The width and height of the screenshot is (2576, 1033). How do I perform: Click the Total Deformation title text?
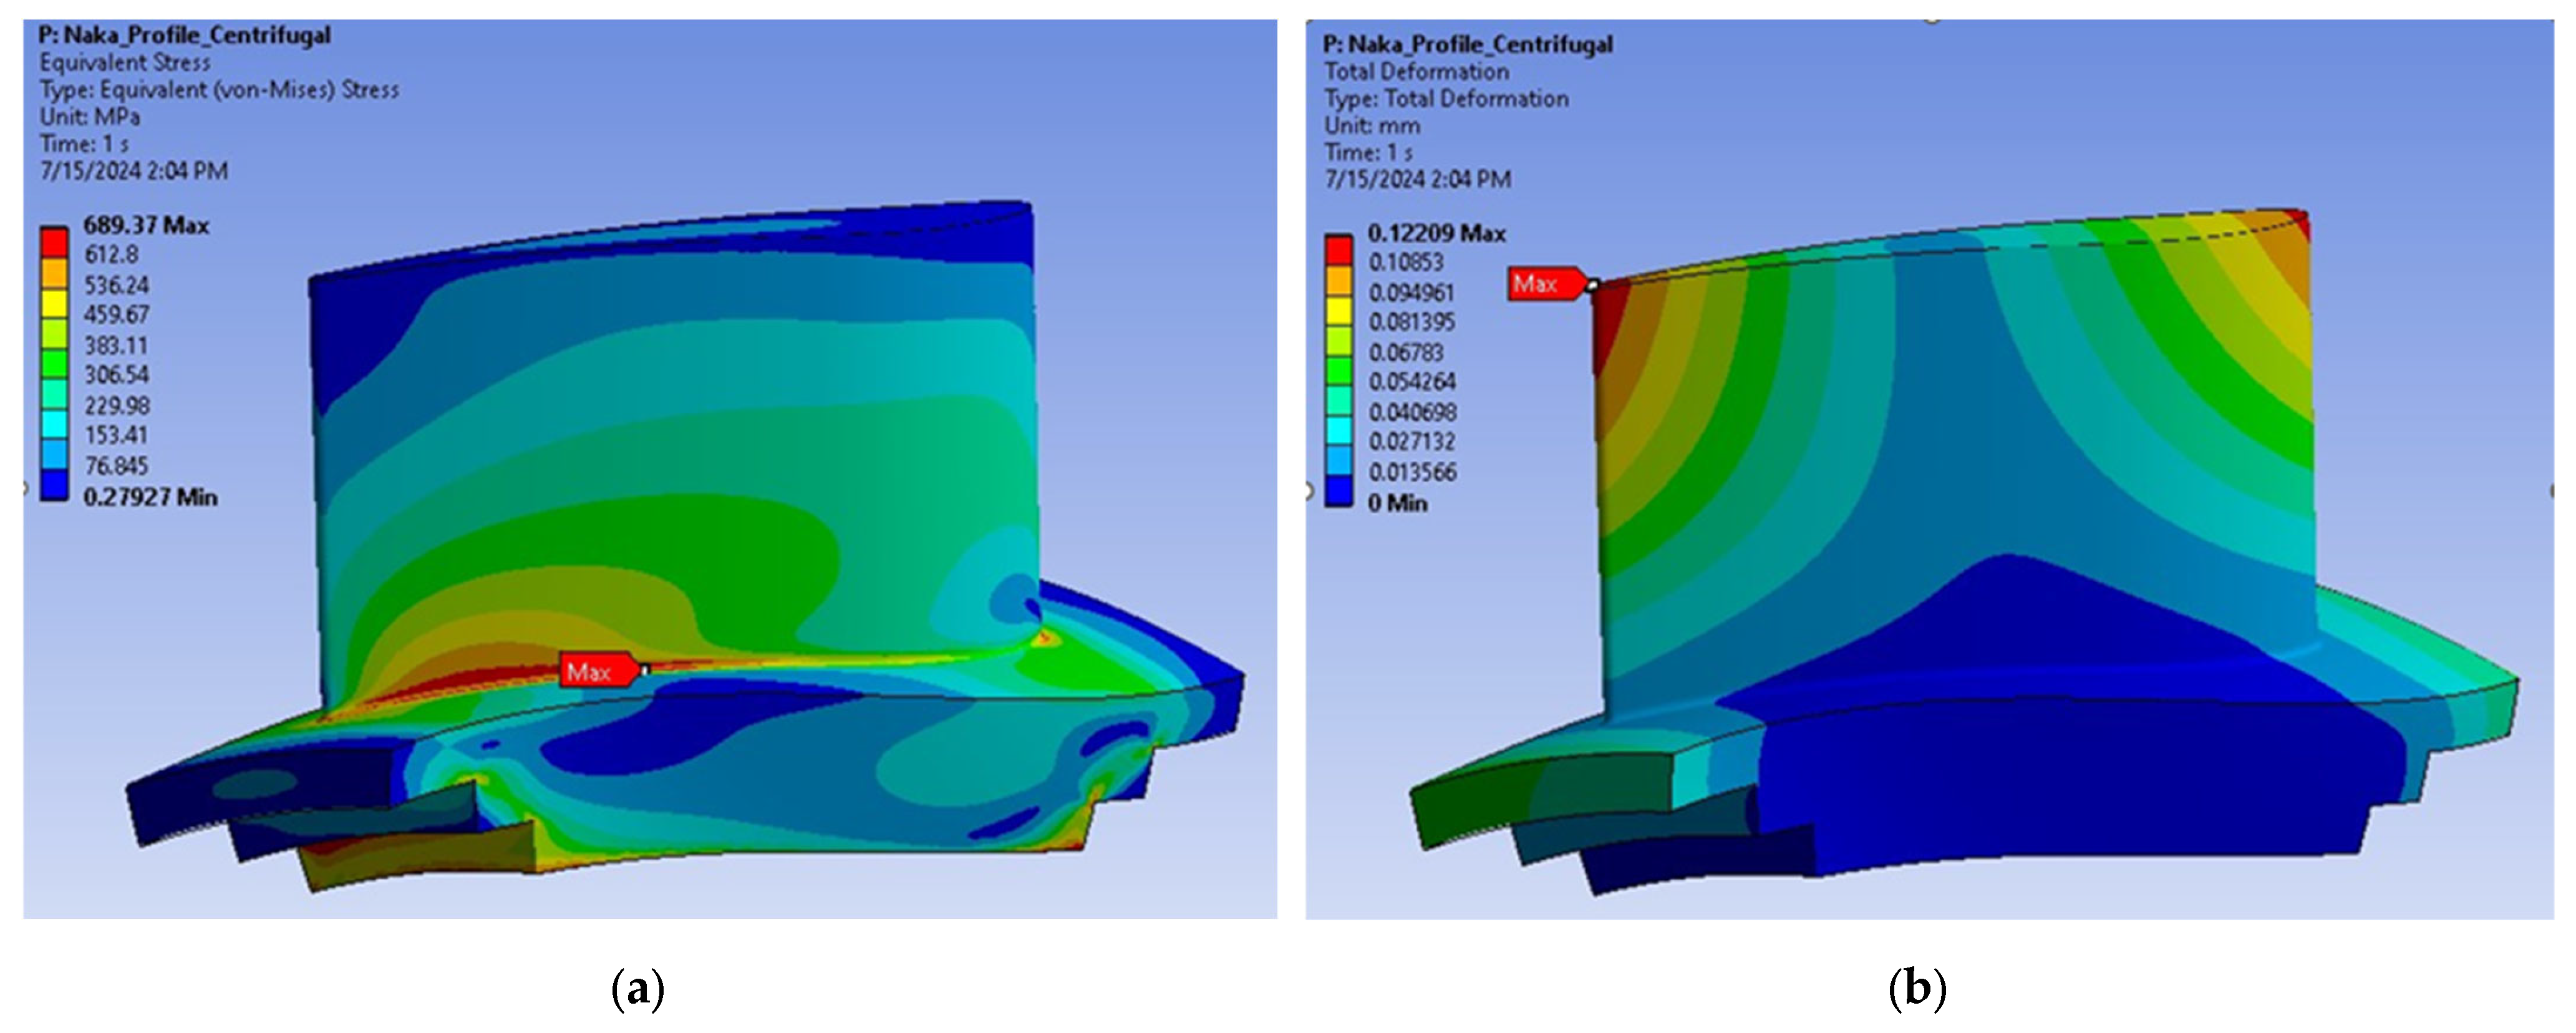pyautogui.click(x=1416, y=71)
